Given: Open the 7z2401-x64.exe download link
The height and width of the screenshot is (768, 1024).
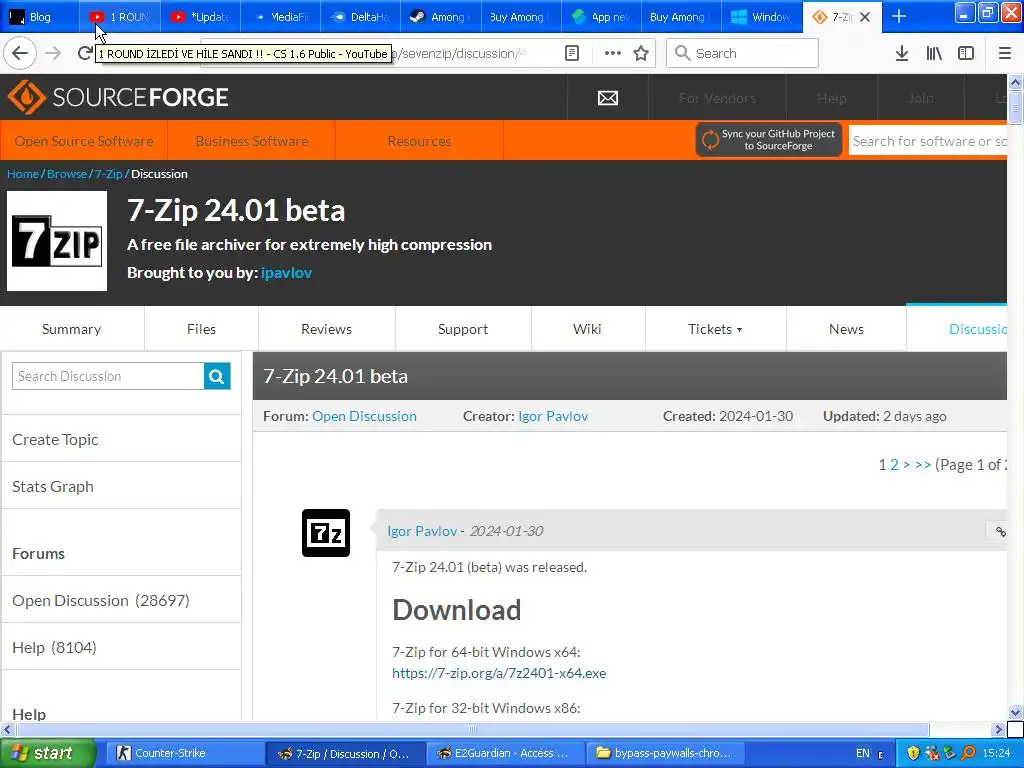Looking at the screenshot, I should 499,673.
